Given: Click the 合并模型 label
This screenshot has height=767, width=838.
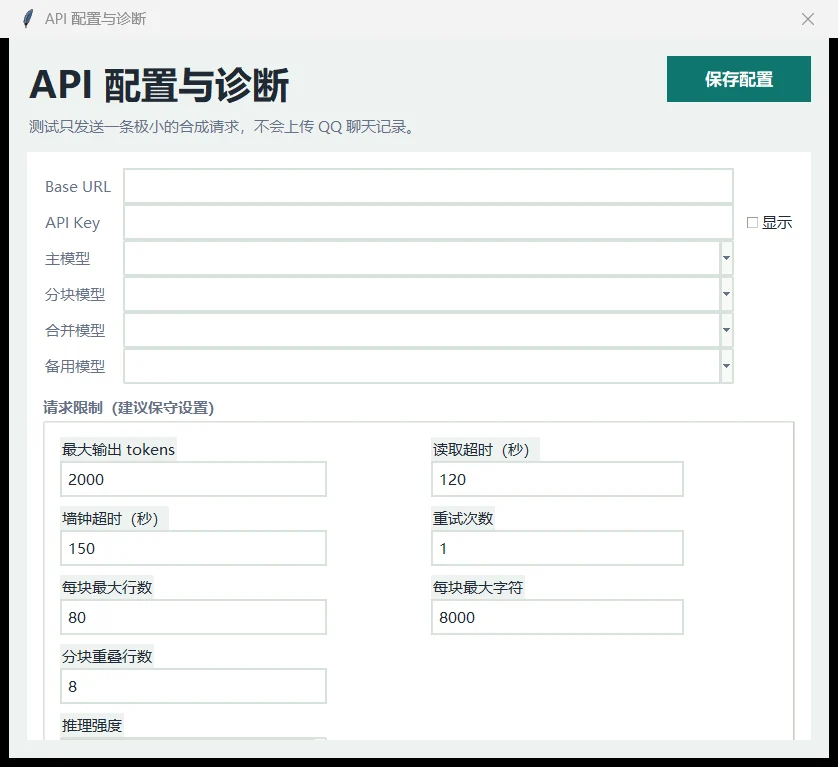Looking at the screenshot, I should click(75, 330).
